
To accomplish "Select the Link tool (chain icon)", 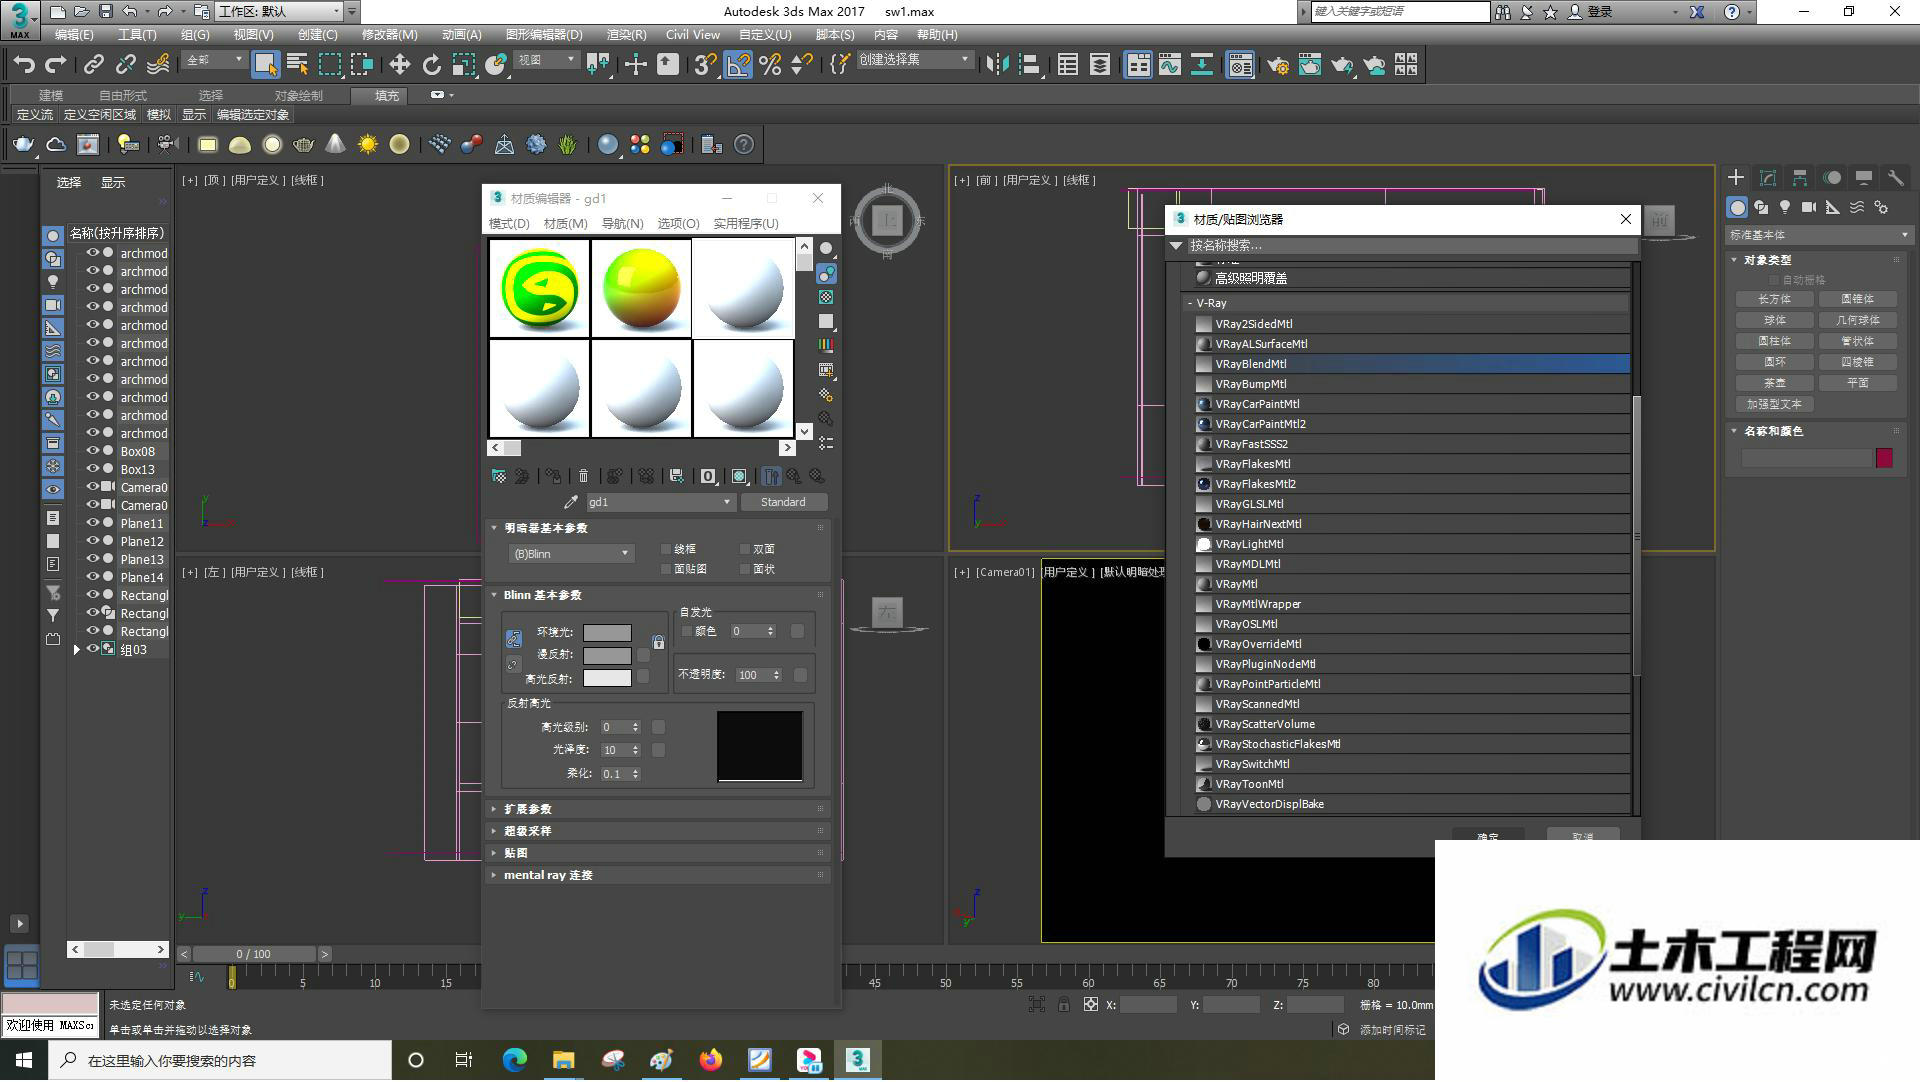I will [x=94, y=65].
